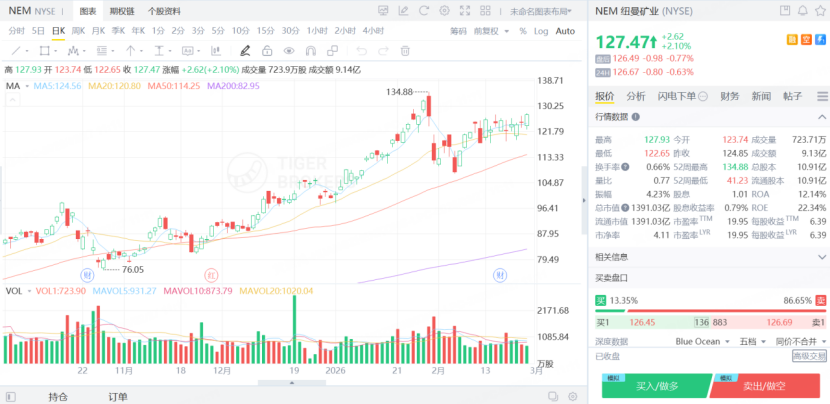Toggle drawings visibility eye icon
The image size is (830, 404).
[288, 51]
